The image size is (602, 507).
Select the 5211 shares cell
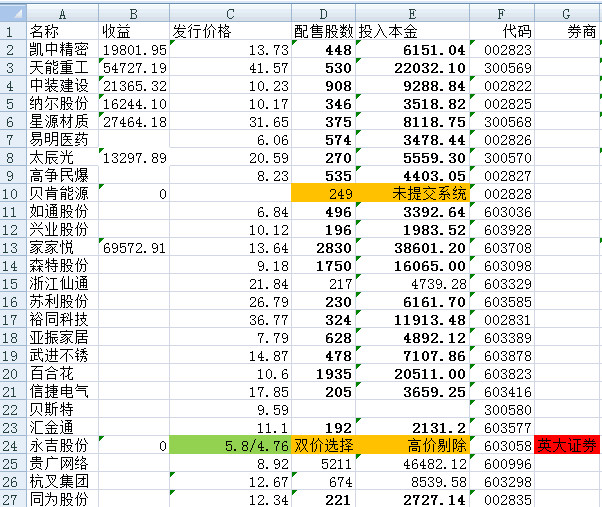coord(324,463)
